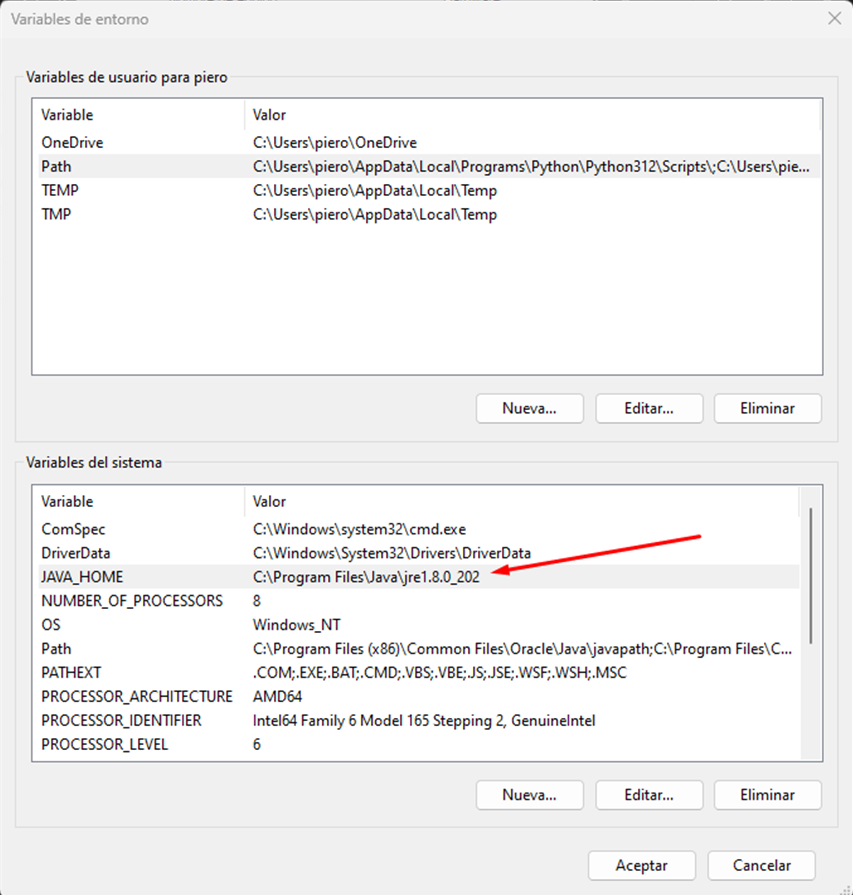Select the JAVA_HOME system variable
The image size is (853, 895).
82,577
